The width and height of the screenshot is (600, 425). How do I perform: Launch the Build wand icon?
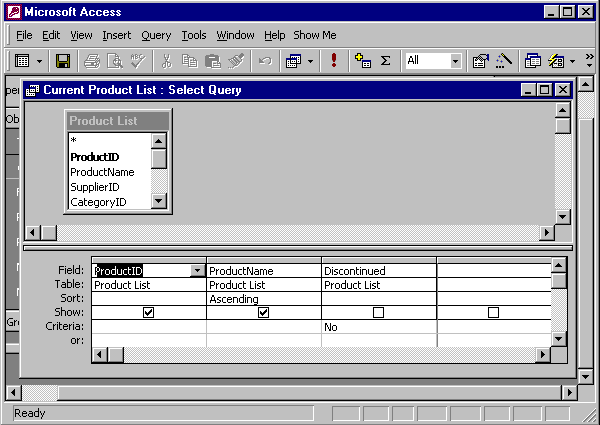point(504,61)
